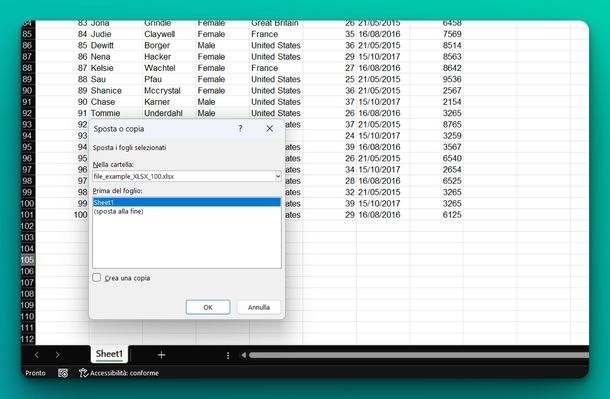Tick the 'Crea una copia' checkbox

pyautogui.click(x=96, y=277)
